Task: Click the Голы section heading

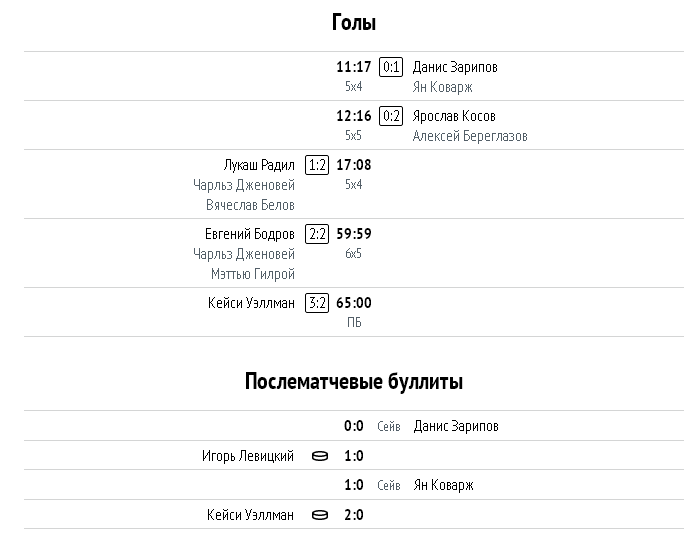Action: (x=354, y=22)
